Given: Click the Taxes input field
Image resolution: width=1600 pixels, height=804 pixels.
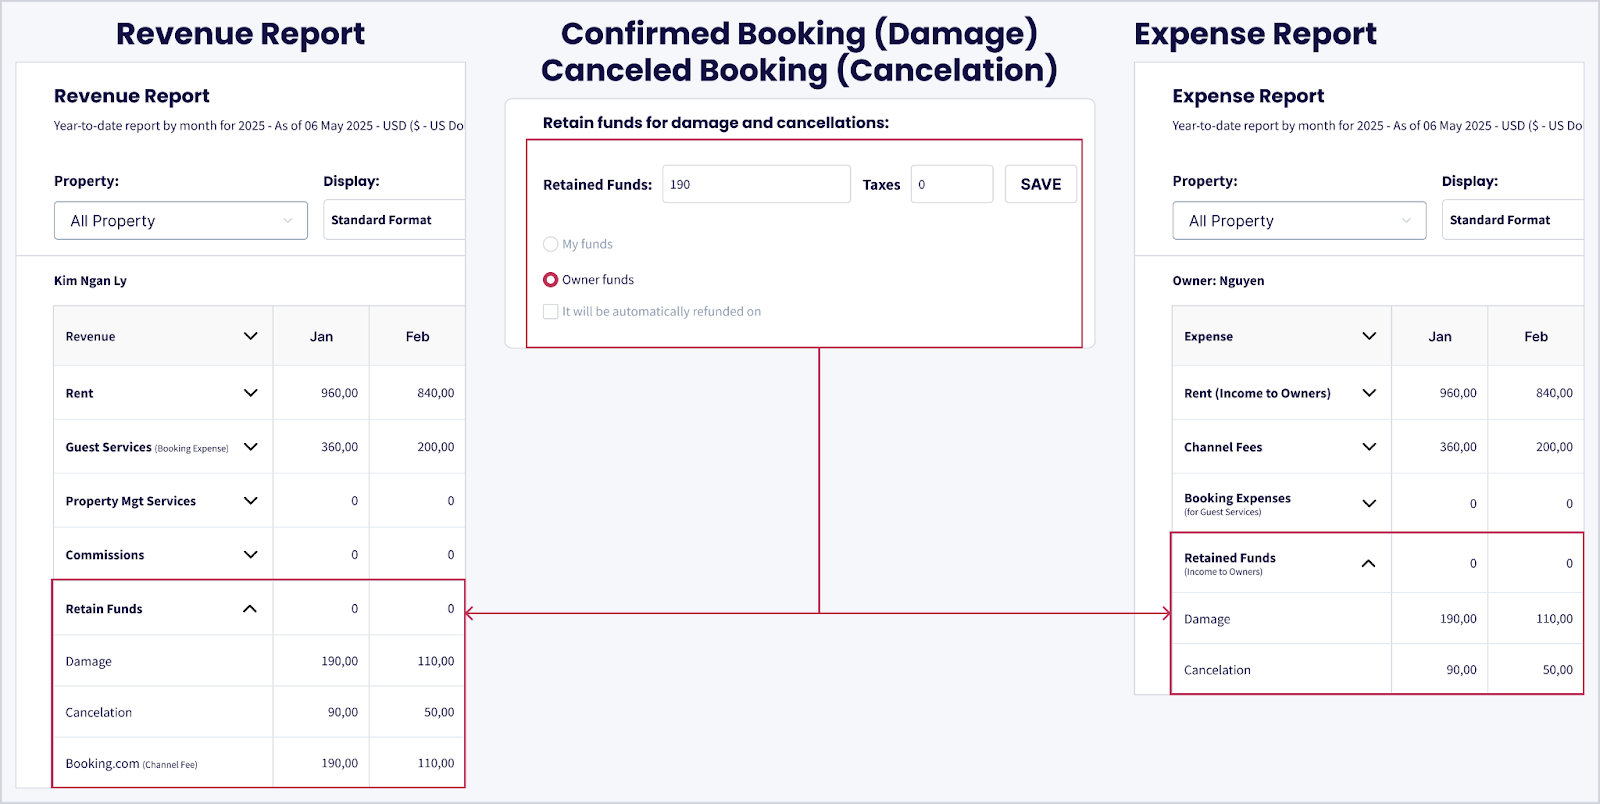Looking at the screenshot, I should coord(951,184).
